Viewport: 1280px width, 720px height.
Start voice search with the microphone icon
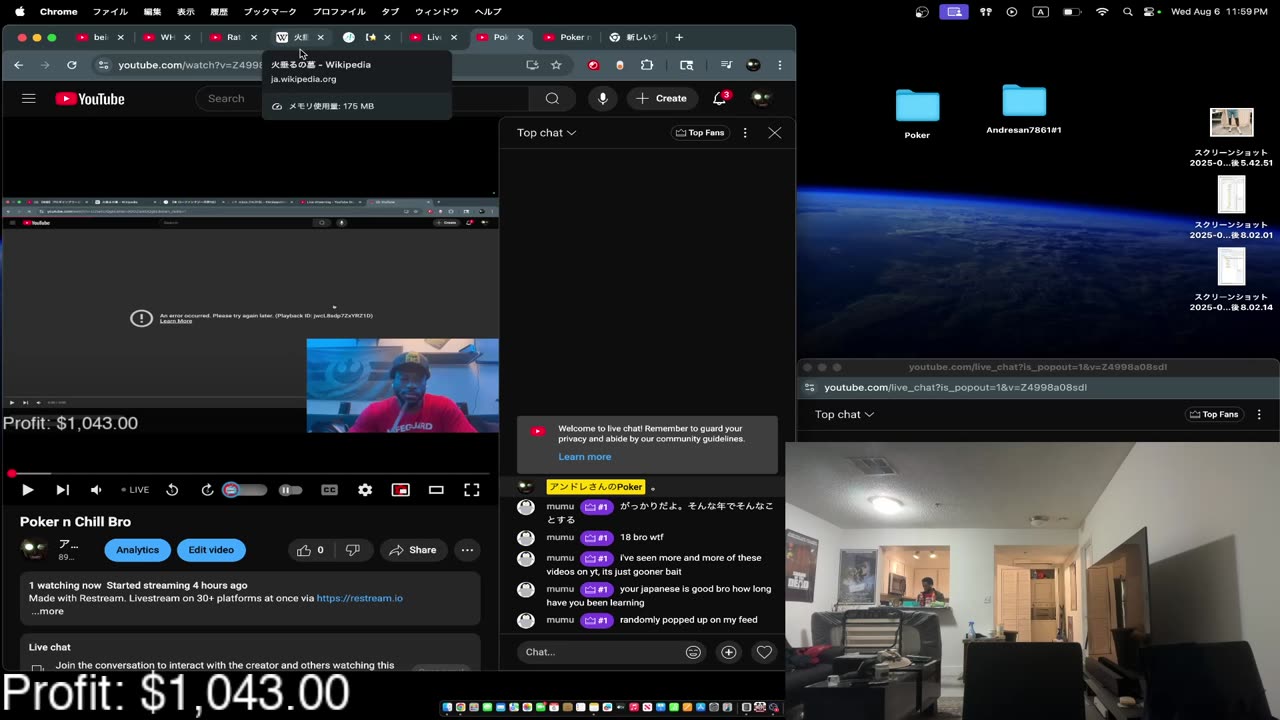tap(602, 98)
